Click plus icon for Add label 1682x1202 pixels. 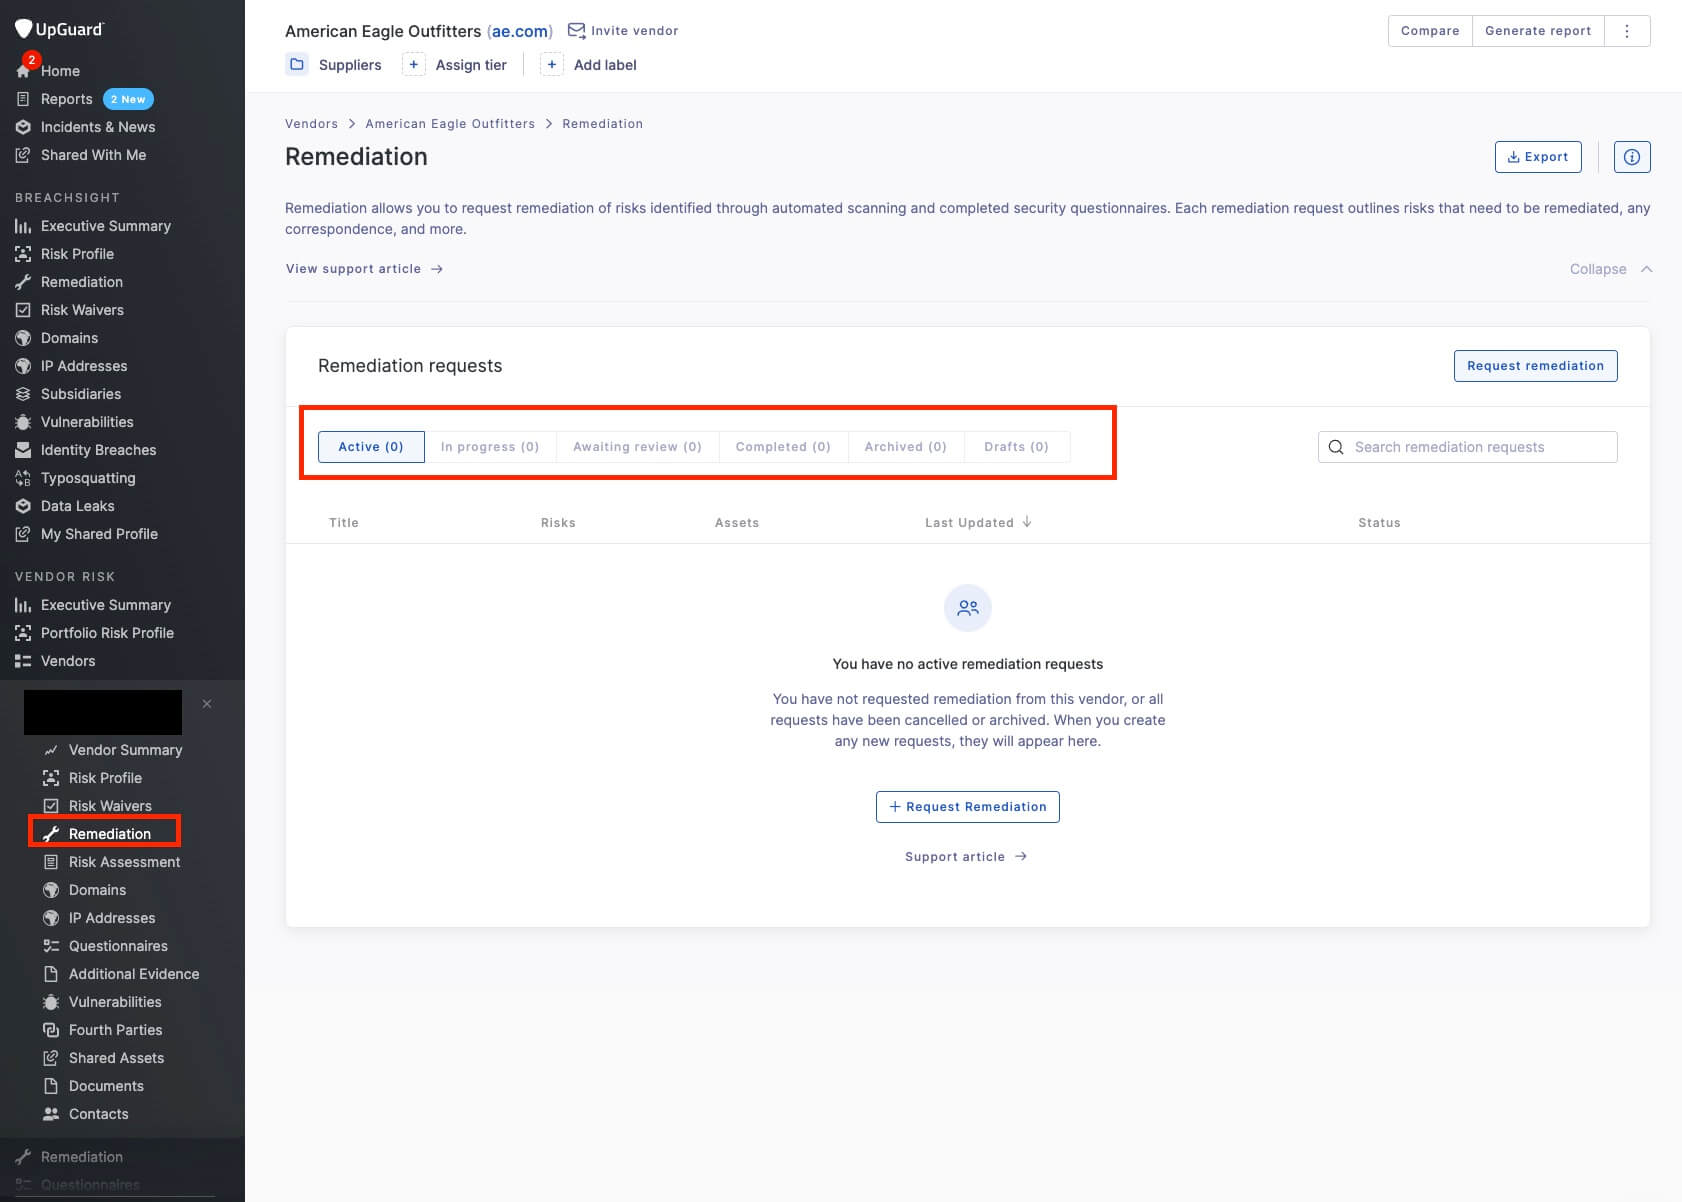[551, 65]
